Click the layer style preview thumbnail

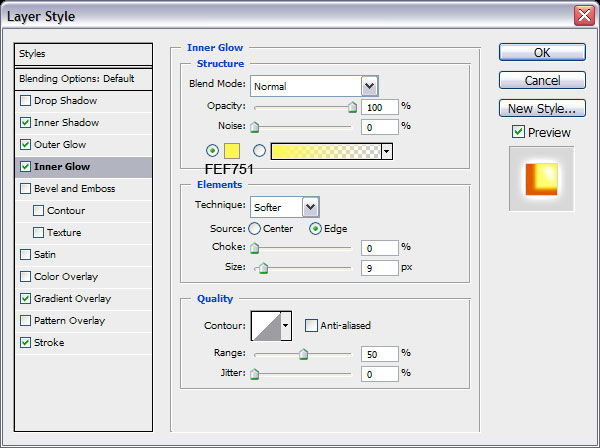coord(541,178)
